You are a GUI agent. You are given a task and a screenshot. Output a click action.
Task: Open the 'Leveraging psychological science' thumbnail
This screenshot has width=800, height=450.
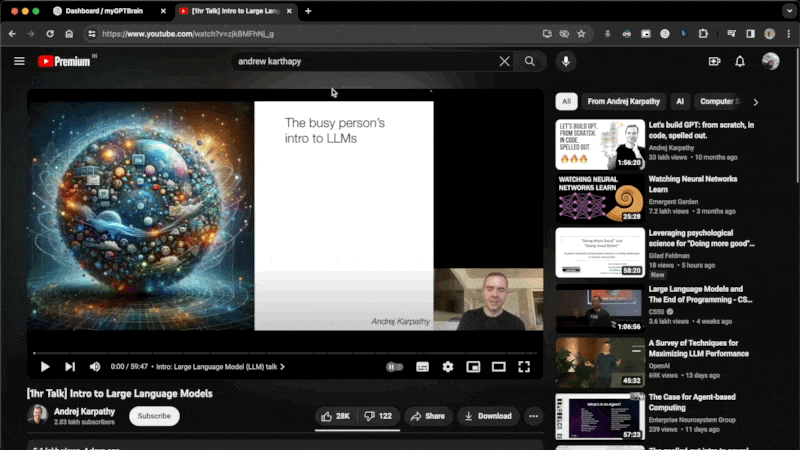pyautogui.click(x=600, y=253)
